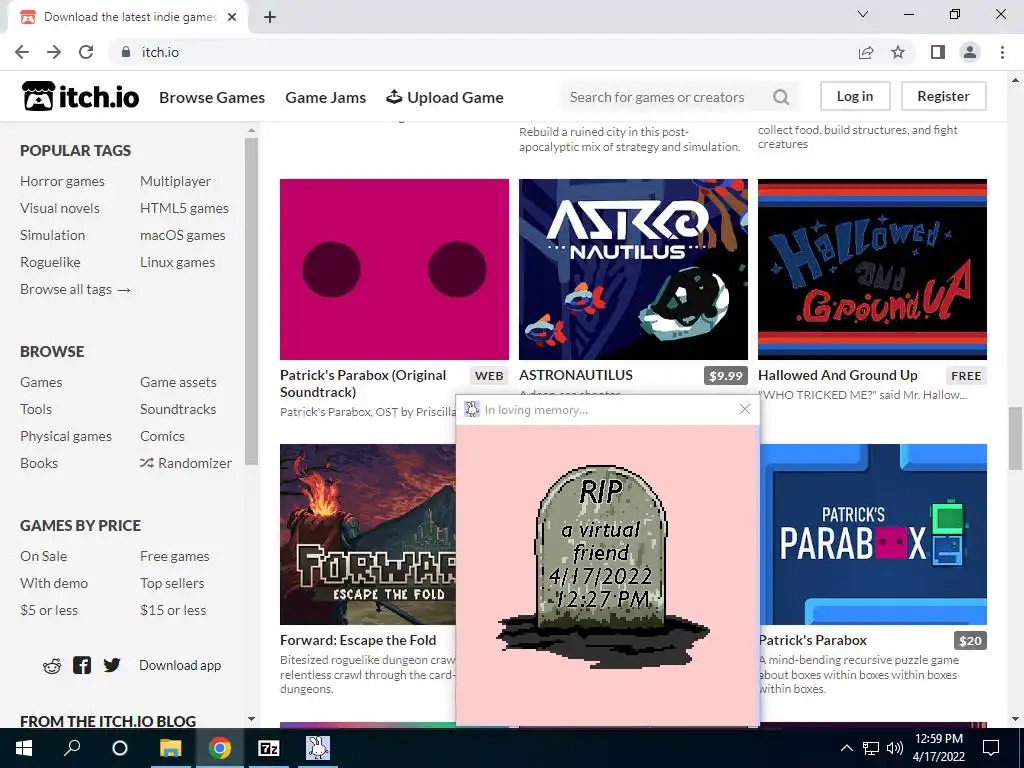This screenshot has width=1024, height=768.
Task: Open a new browser tab
Action: pyautogui.click(x=270, y=18)
